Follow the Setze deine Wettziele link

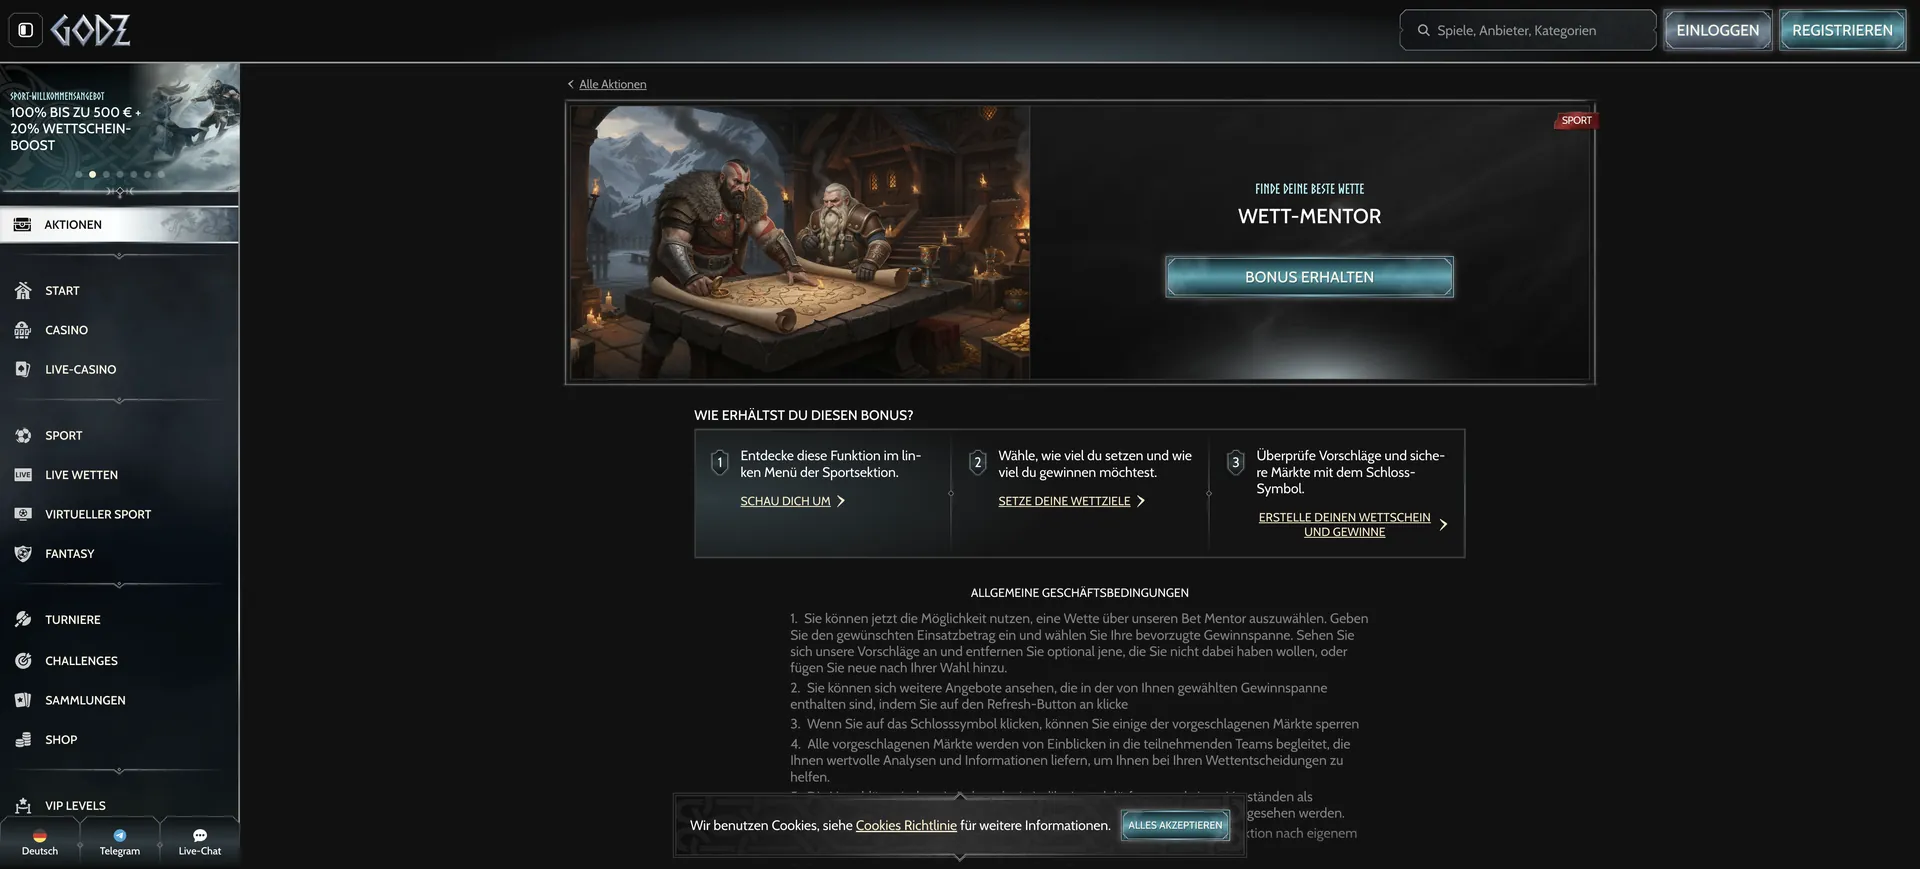click(x=1064, y=501)
